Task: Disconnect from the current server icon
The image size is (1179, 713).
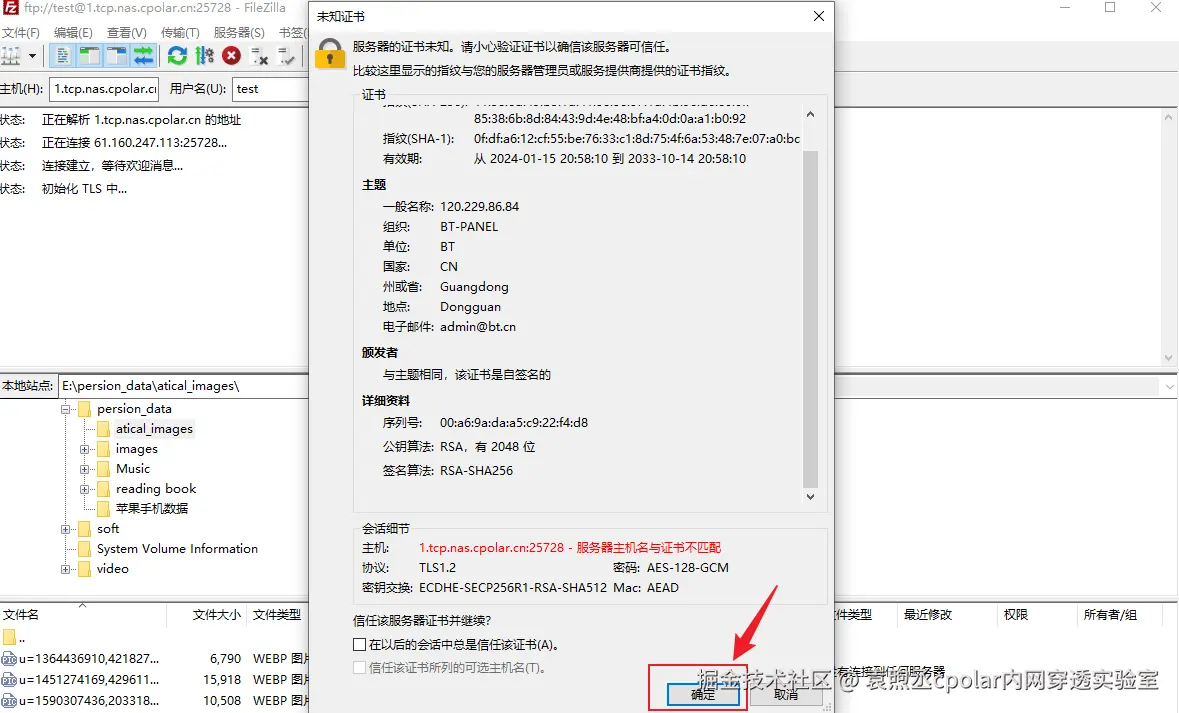Action: point(259,56)
